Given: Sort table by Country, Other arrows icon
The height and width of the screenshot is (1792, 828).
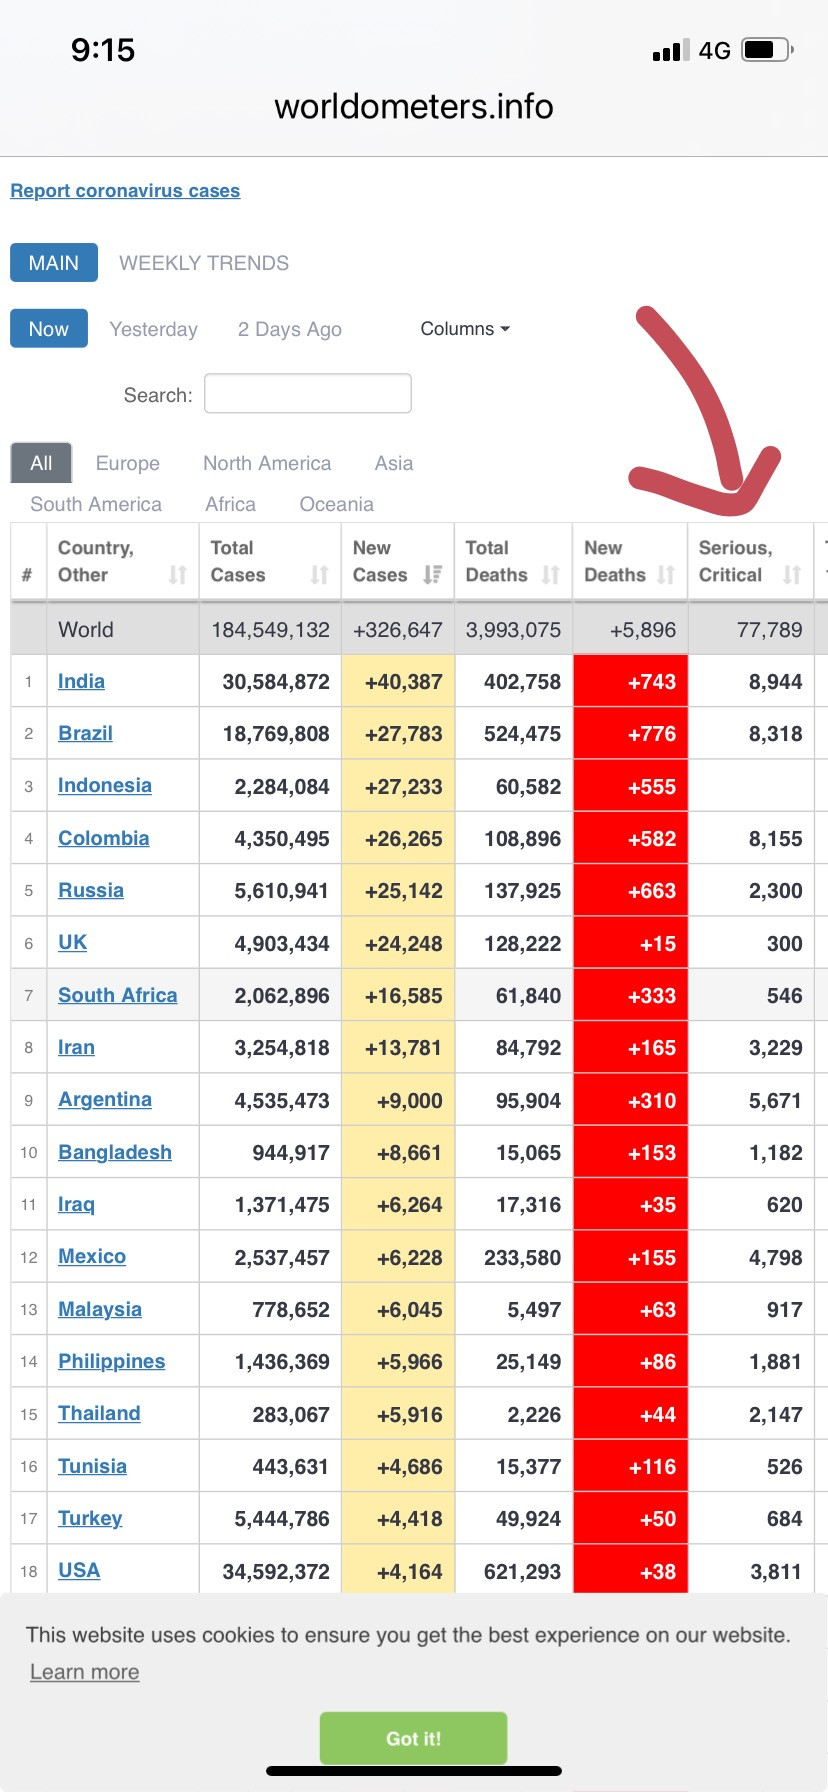Looking at the screenshot, I should (x=178, y=575).
